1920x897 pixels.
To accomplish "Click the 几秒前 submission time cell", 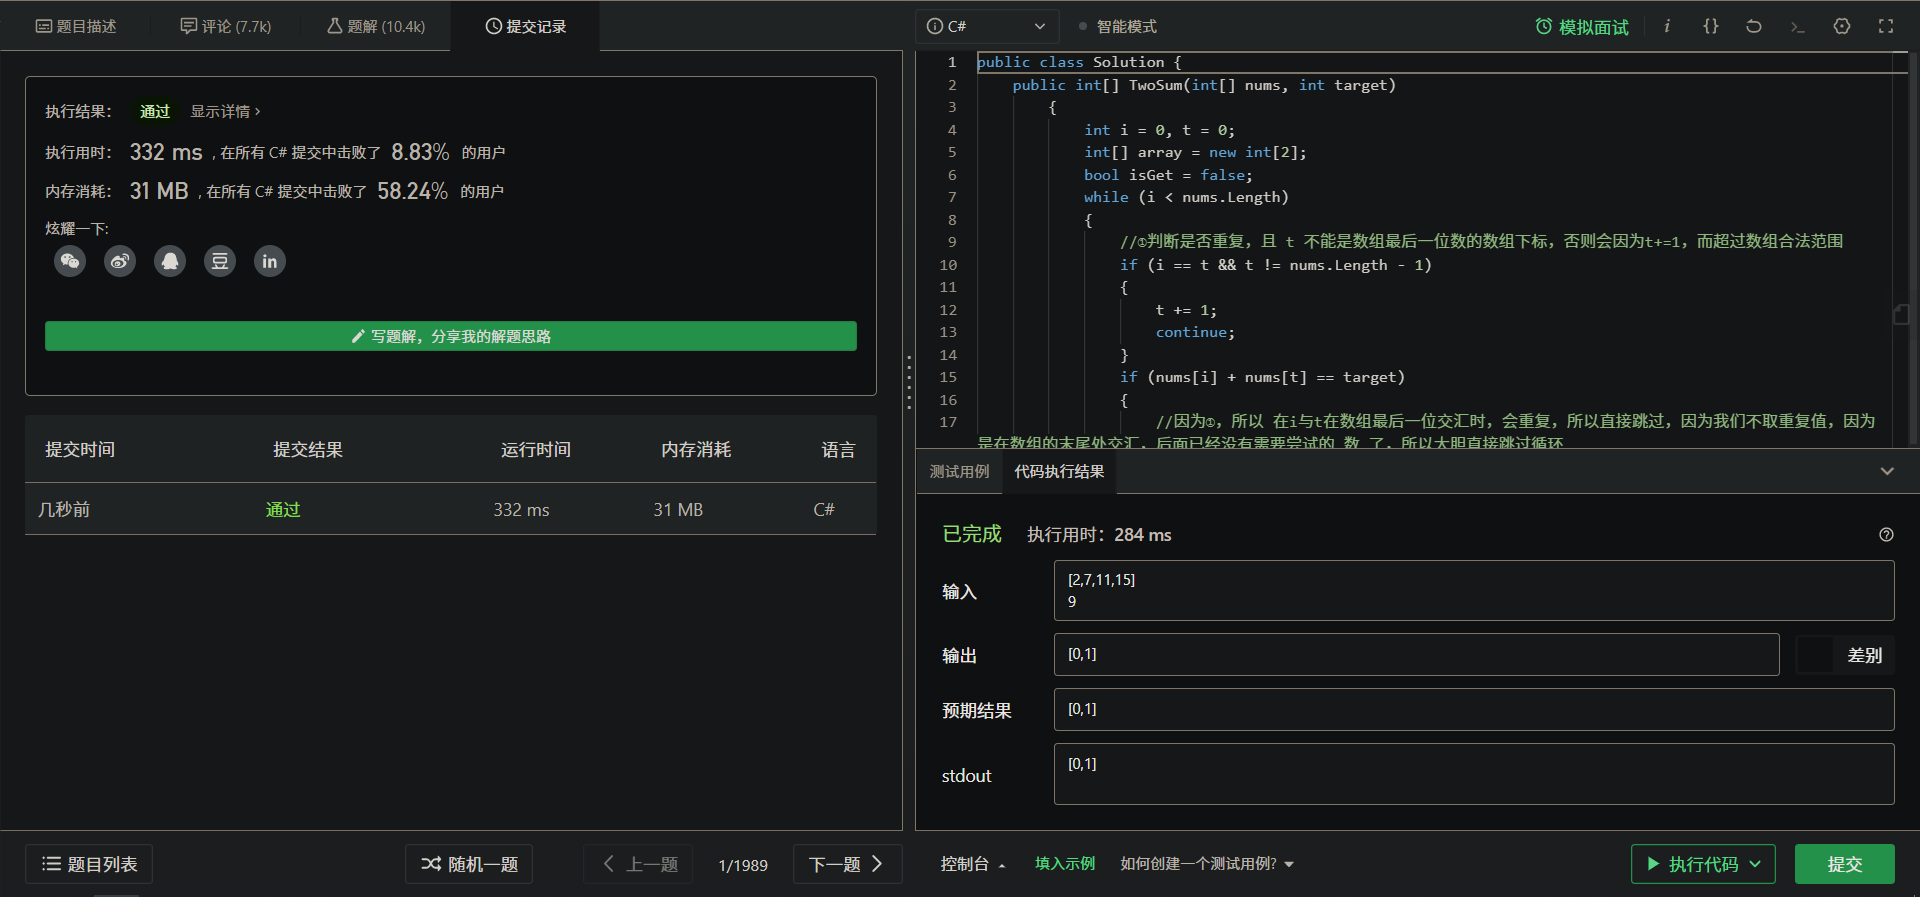I will click(x=64, y=510).
